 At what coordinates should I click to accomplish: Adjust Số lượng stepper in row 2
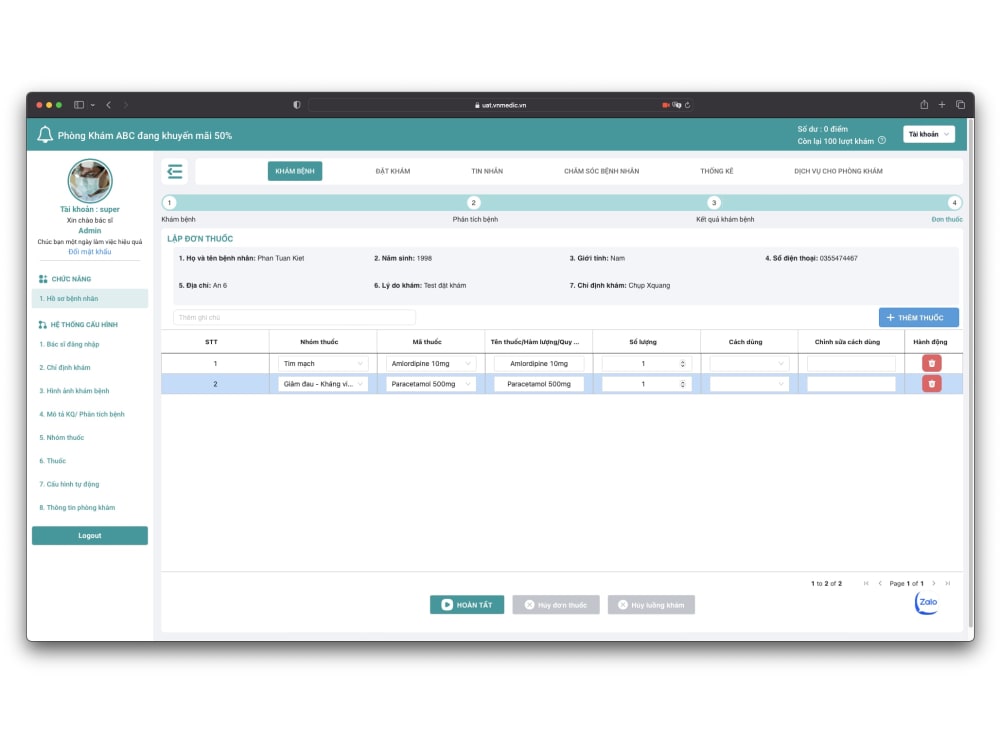[x=682, y=384]
